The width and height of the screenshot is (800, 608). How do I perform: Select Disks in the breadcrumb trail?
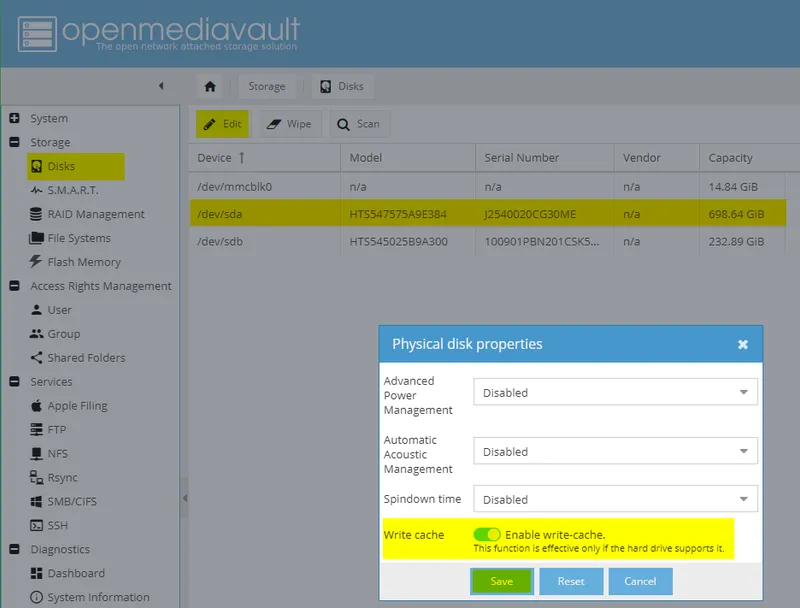click(343, 87)
